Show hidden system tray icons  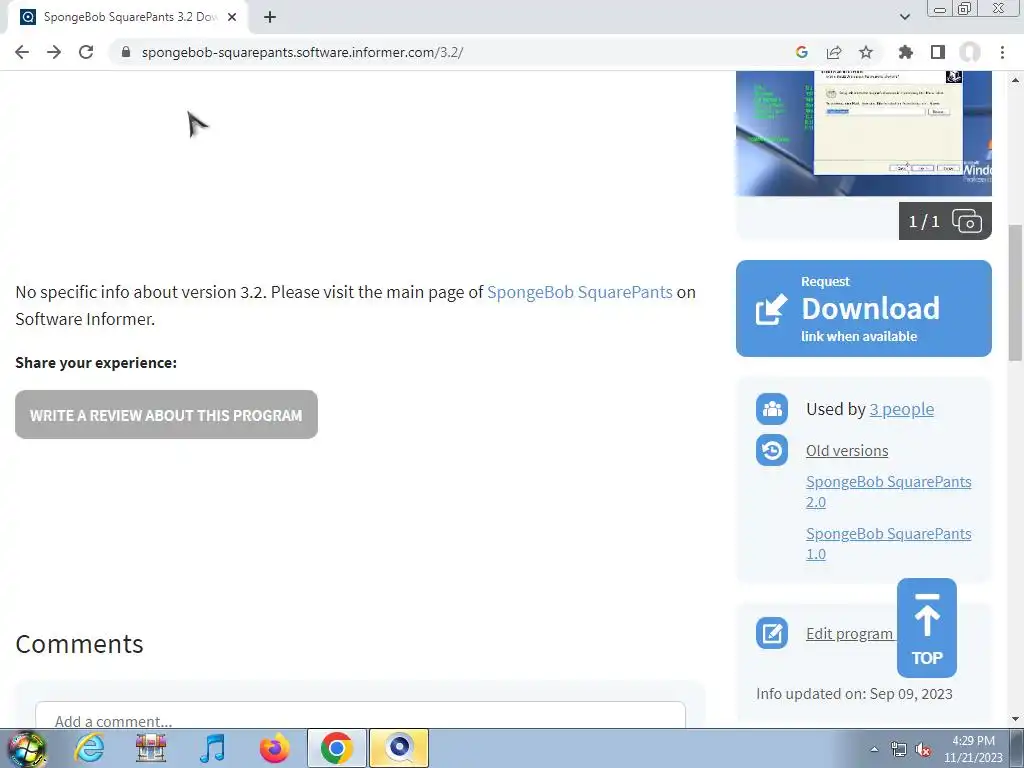click(x=874, y=749)
